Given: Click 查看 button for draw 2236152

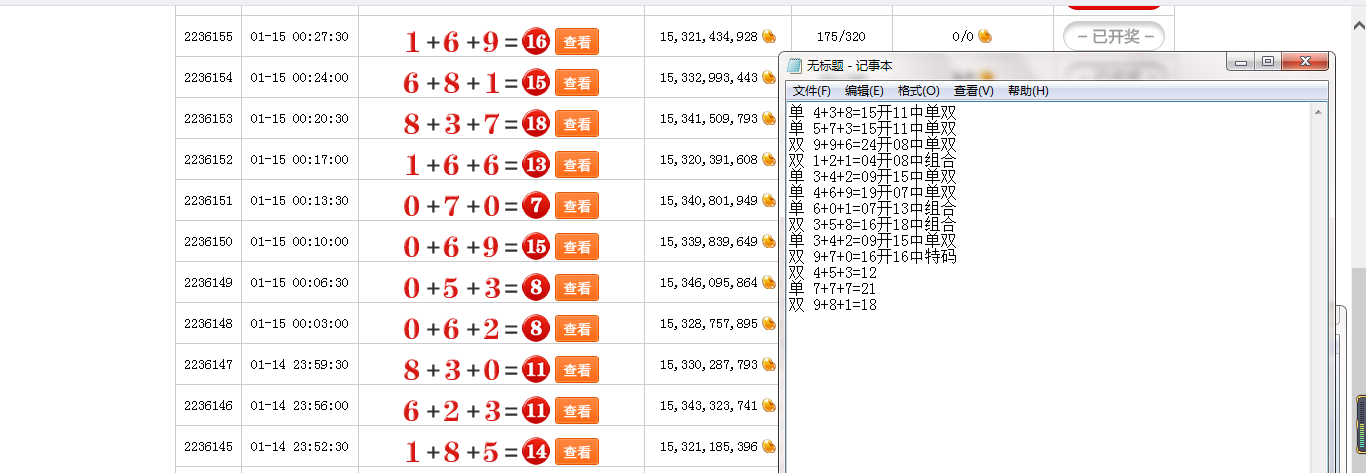Looking at the screenshot, I should pyautogui.click(x=577, y=164).
